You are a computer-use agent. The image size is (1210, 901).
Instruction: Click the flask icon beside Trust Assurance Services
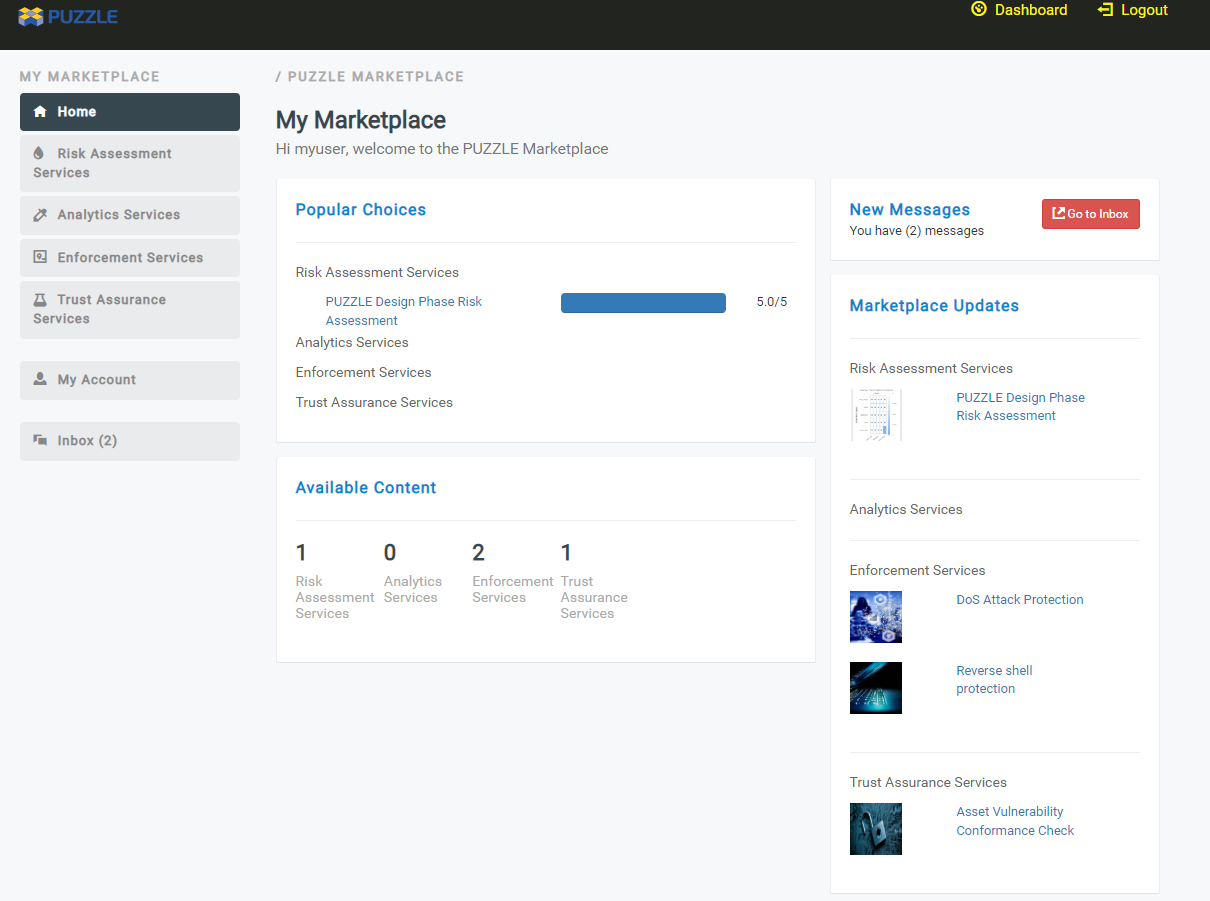tap(40, 300)
